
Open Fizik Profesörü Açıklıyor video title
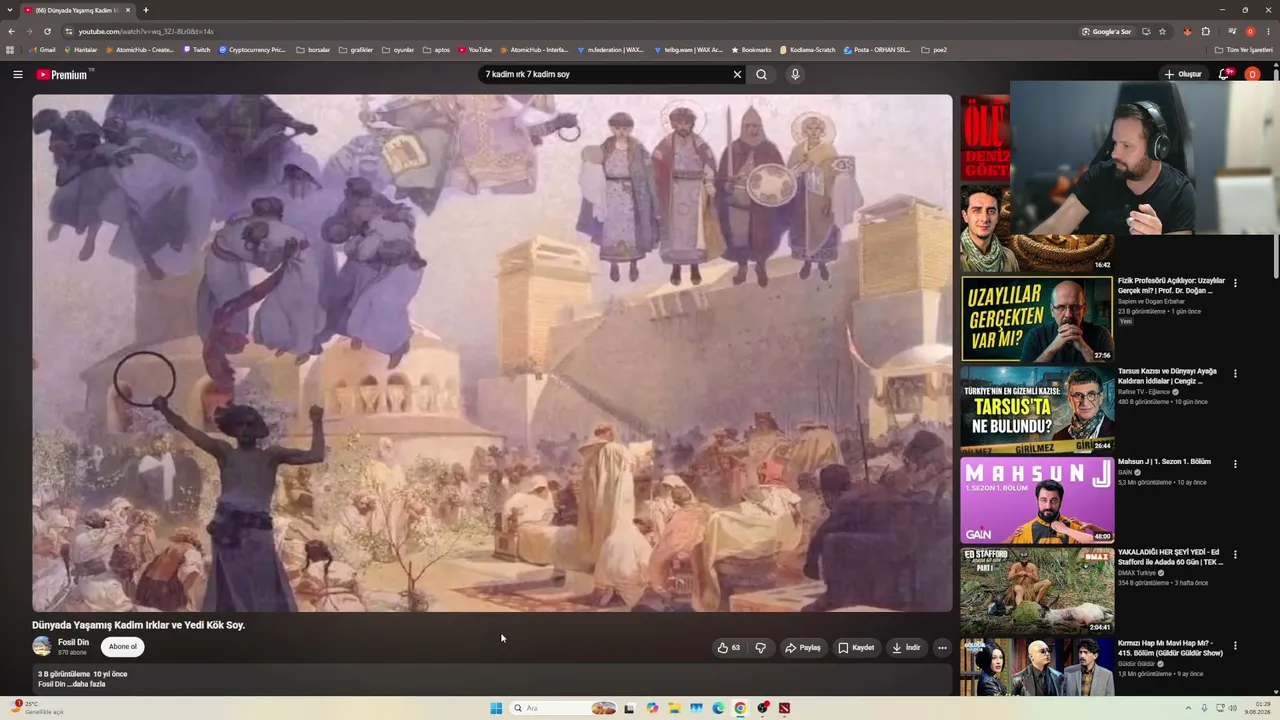[1171, 285]
